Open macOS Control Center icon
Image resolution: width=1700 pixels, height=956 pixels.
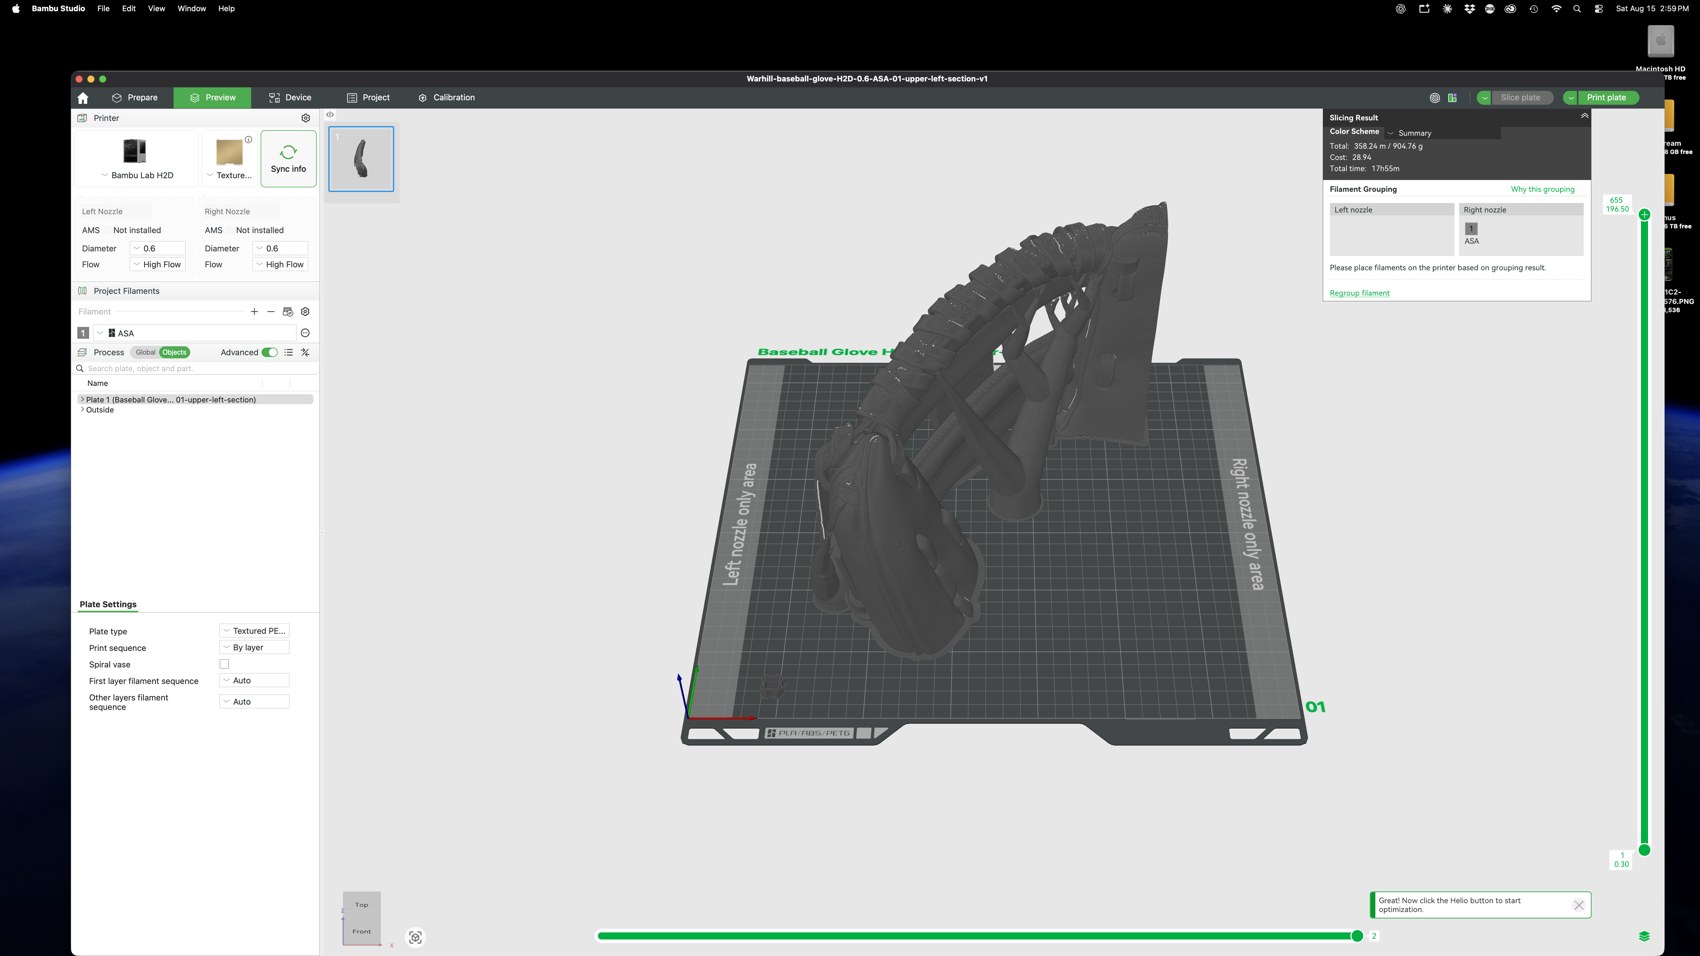click(x=1598, y=8)
